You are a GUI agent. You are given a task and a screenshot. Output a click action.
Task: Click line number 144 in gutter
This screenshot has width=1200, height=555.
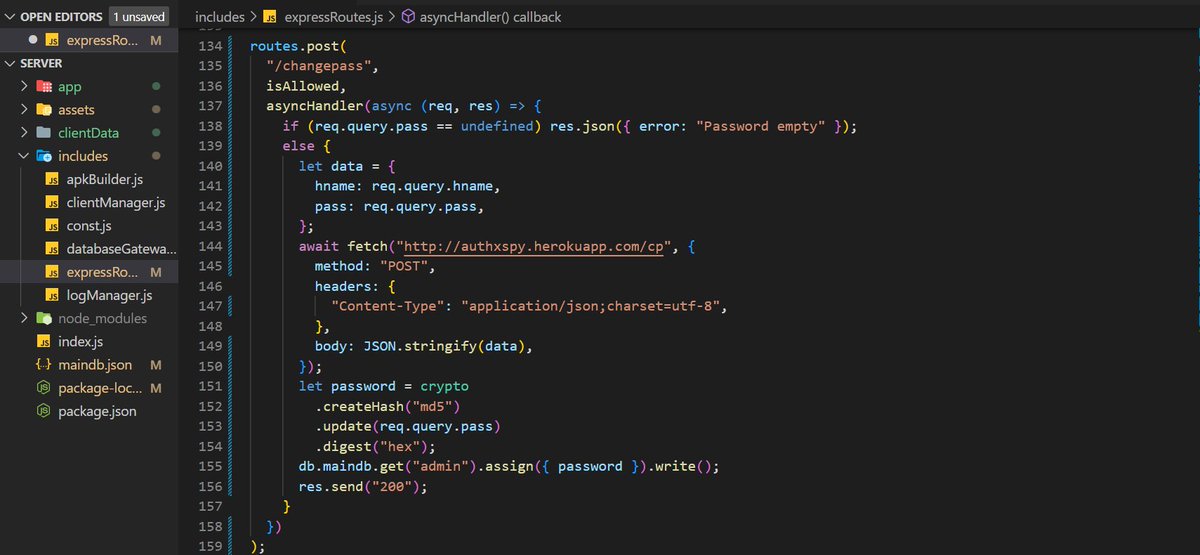coord(209,245)
